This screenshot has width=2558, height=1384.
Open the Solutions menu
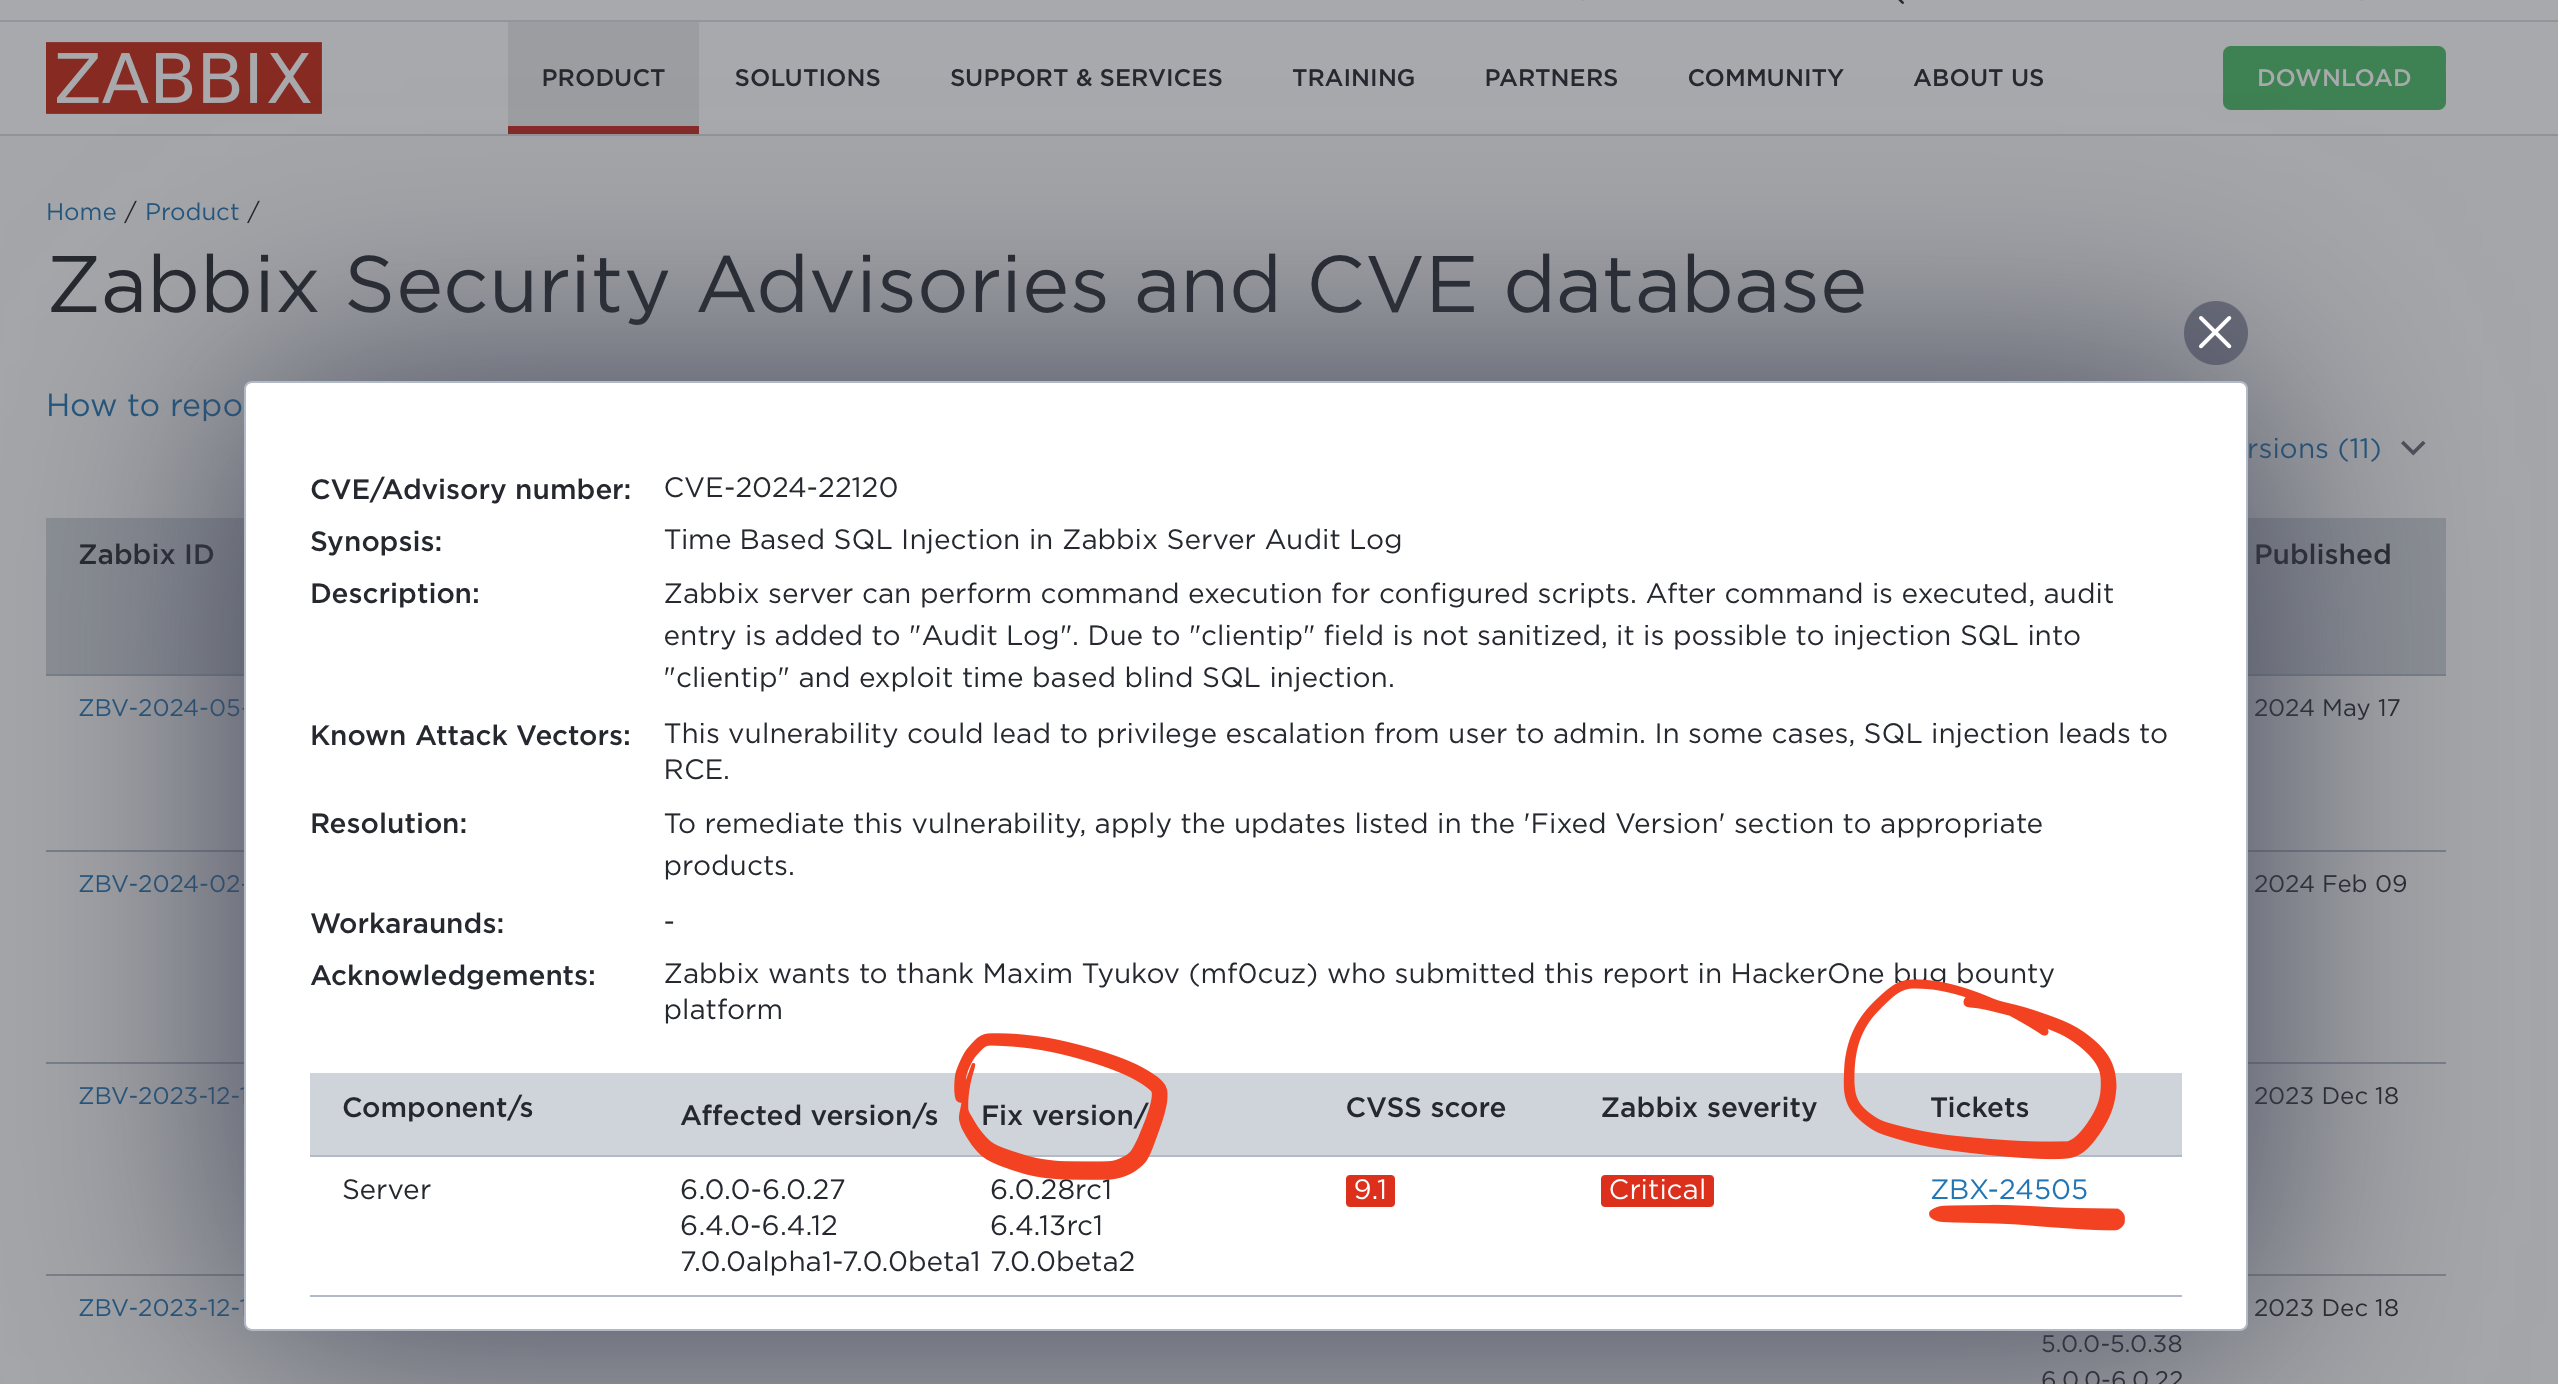pos(807,78)
